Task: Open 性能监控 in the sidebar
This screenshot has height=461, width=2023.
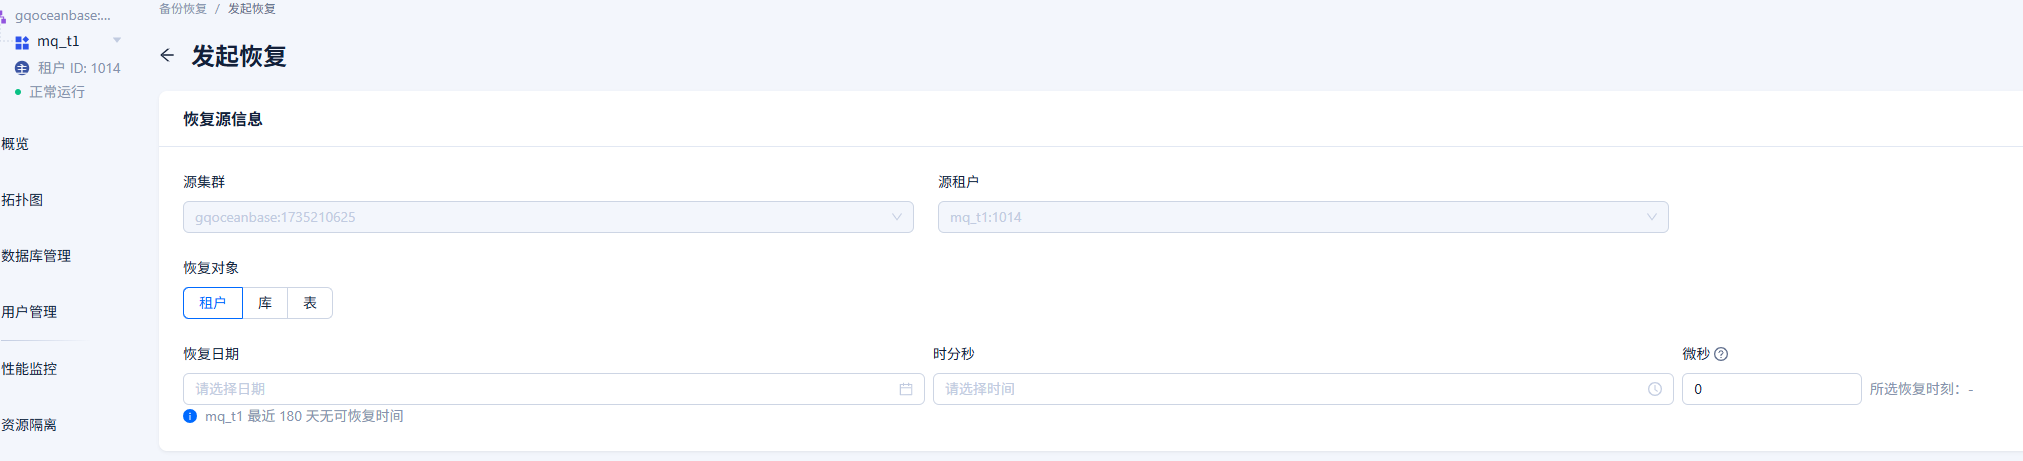Action: (x=29, y=369)
